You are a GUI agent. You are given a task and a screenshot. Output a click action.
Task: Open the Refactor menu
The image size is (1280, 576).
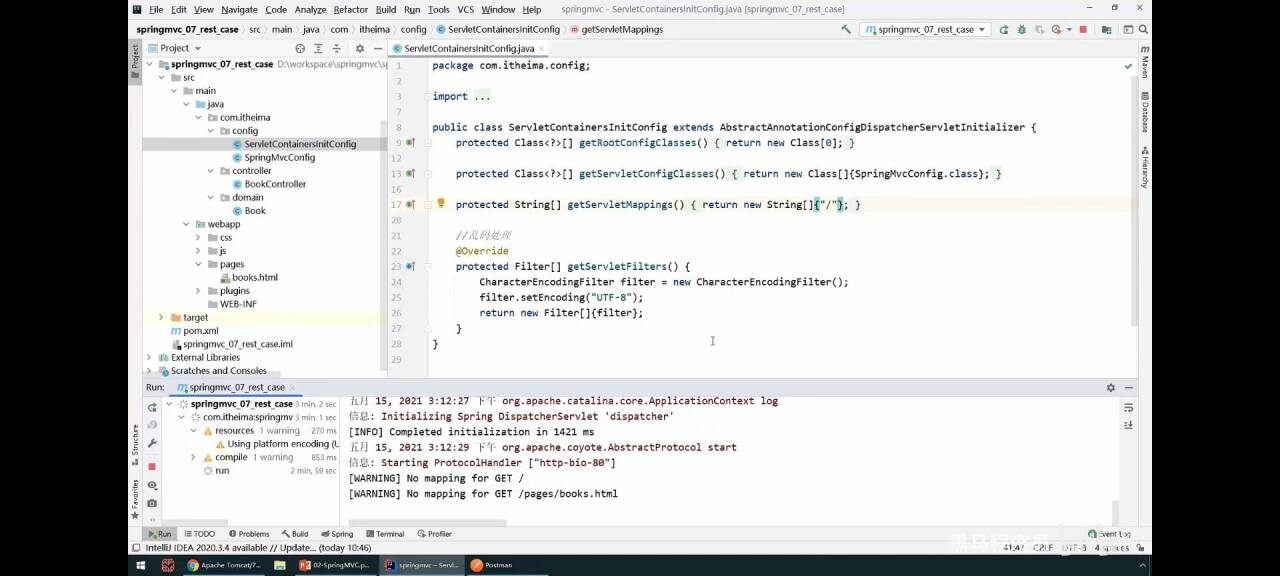point(350,9)
